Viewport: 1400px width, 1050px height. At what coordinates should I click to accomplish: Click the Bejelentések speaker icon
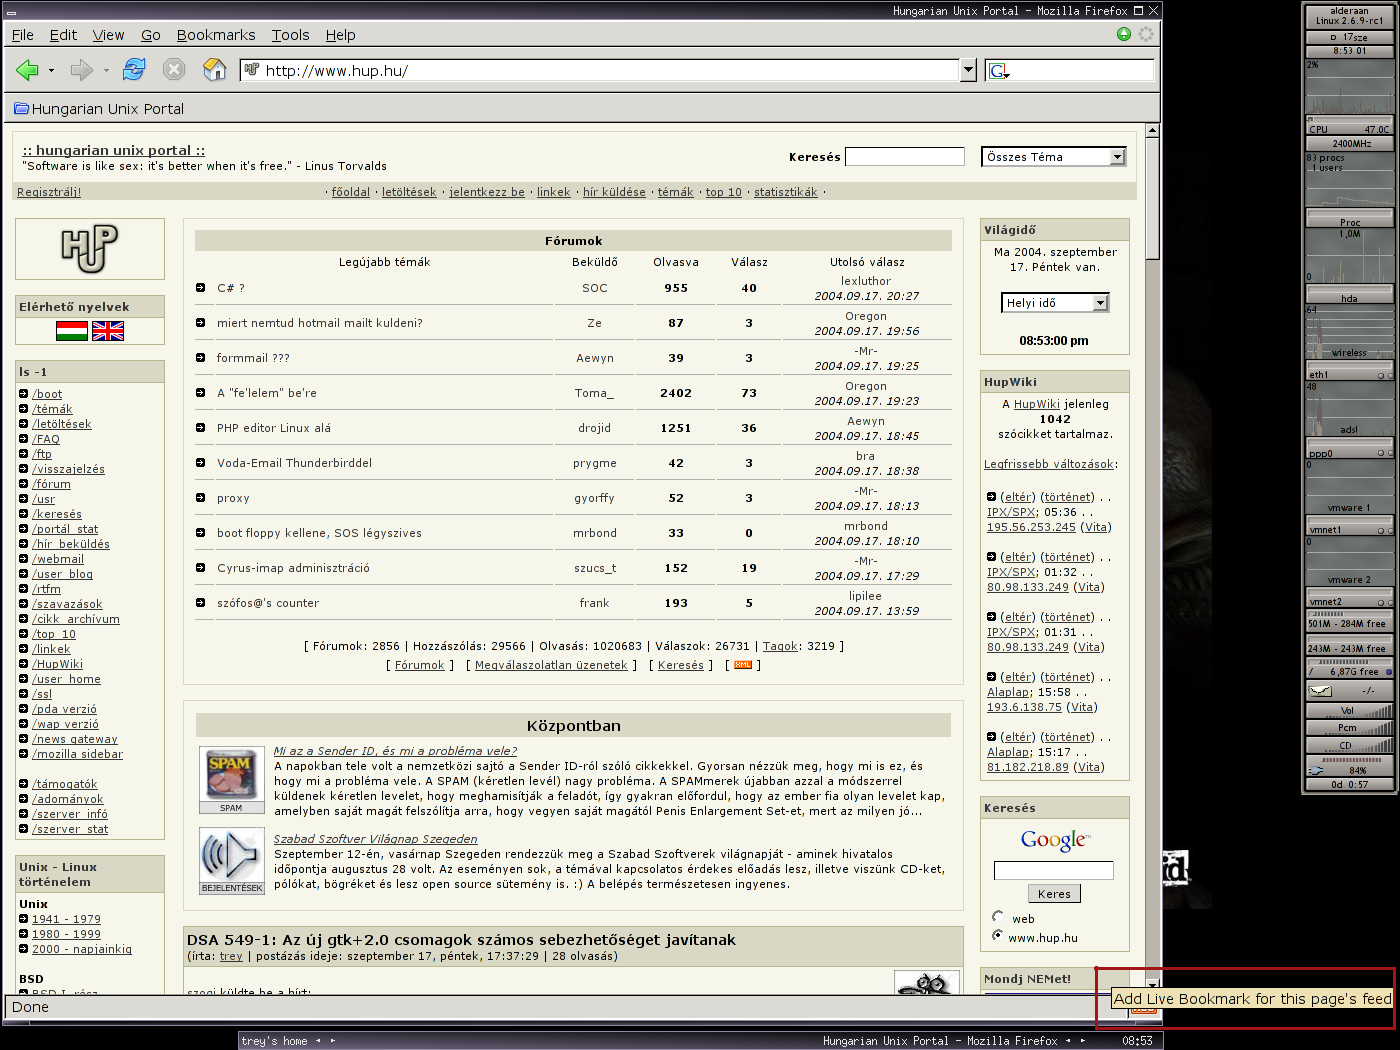coord(231,861)
